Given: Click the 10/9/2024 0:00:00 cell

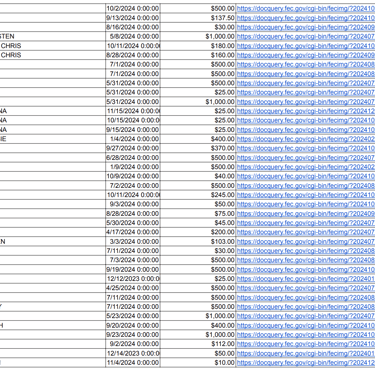Looking at the screenshot, I should point(133,176).
